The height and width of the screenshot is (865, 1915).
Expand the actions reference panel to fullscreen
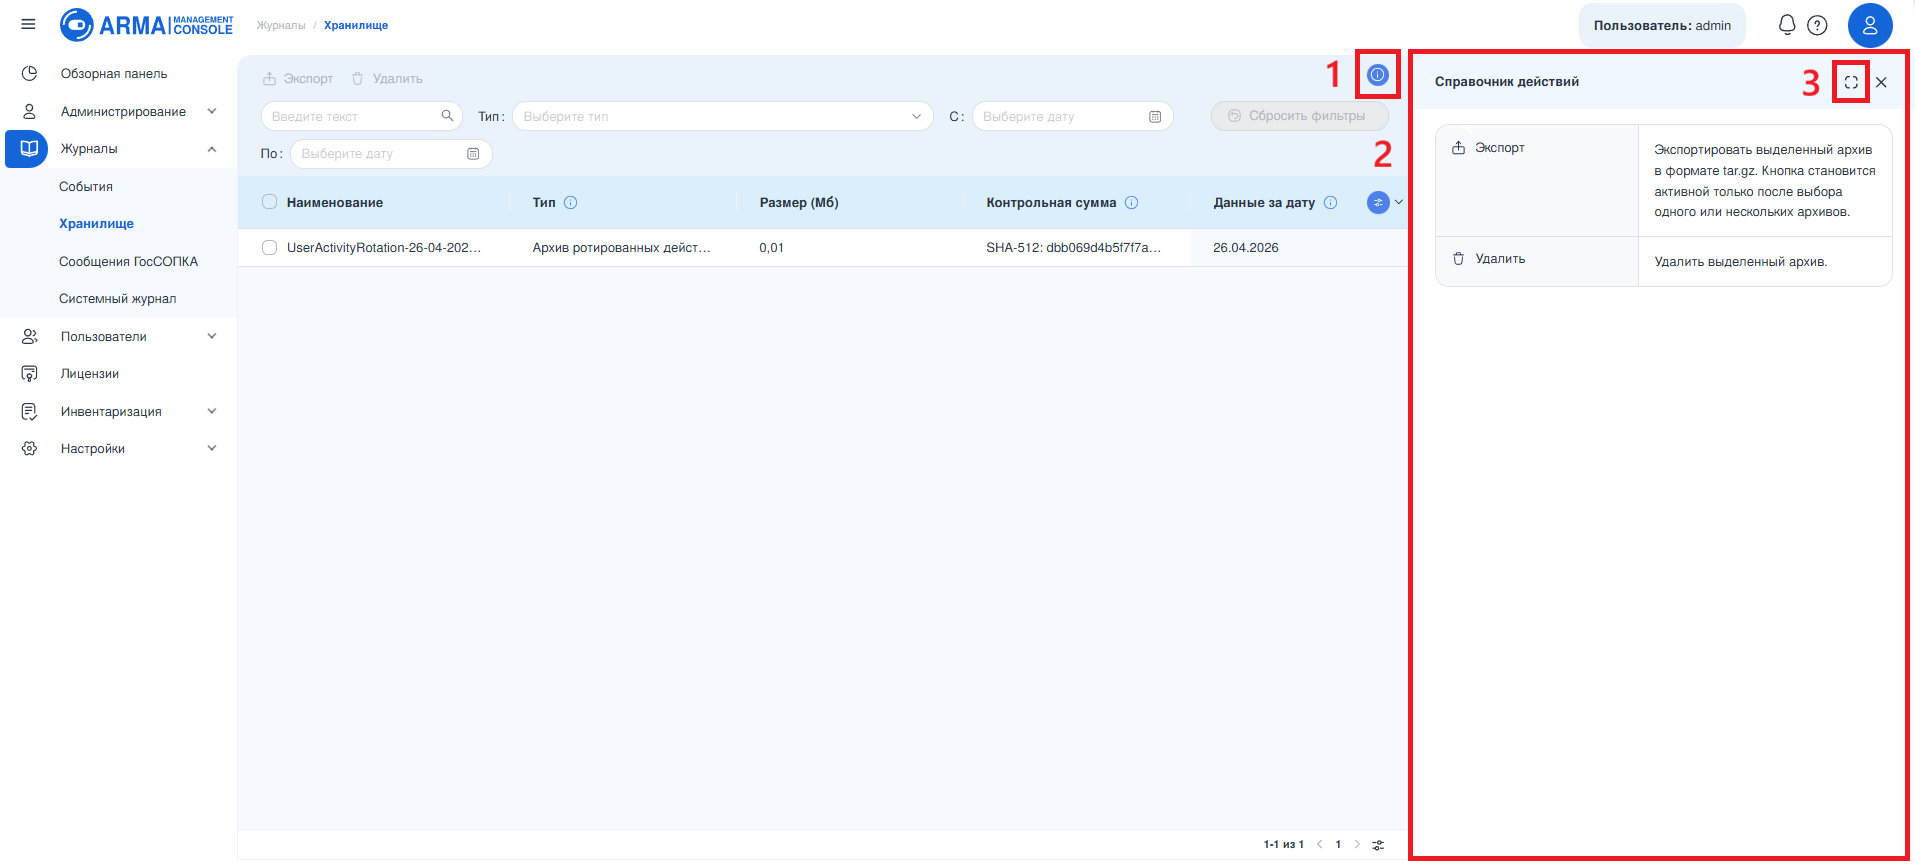pyautogui.click(x=1851, y=82)
